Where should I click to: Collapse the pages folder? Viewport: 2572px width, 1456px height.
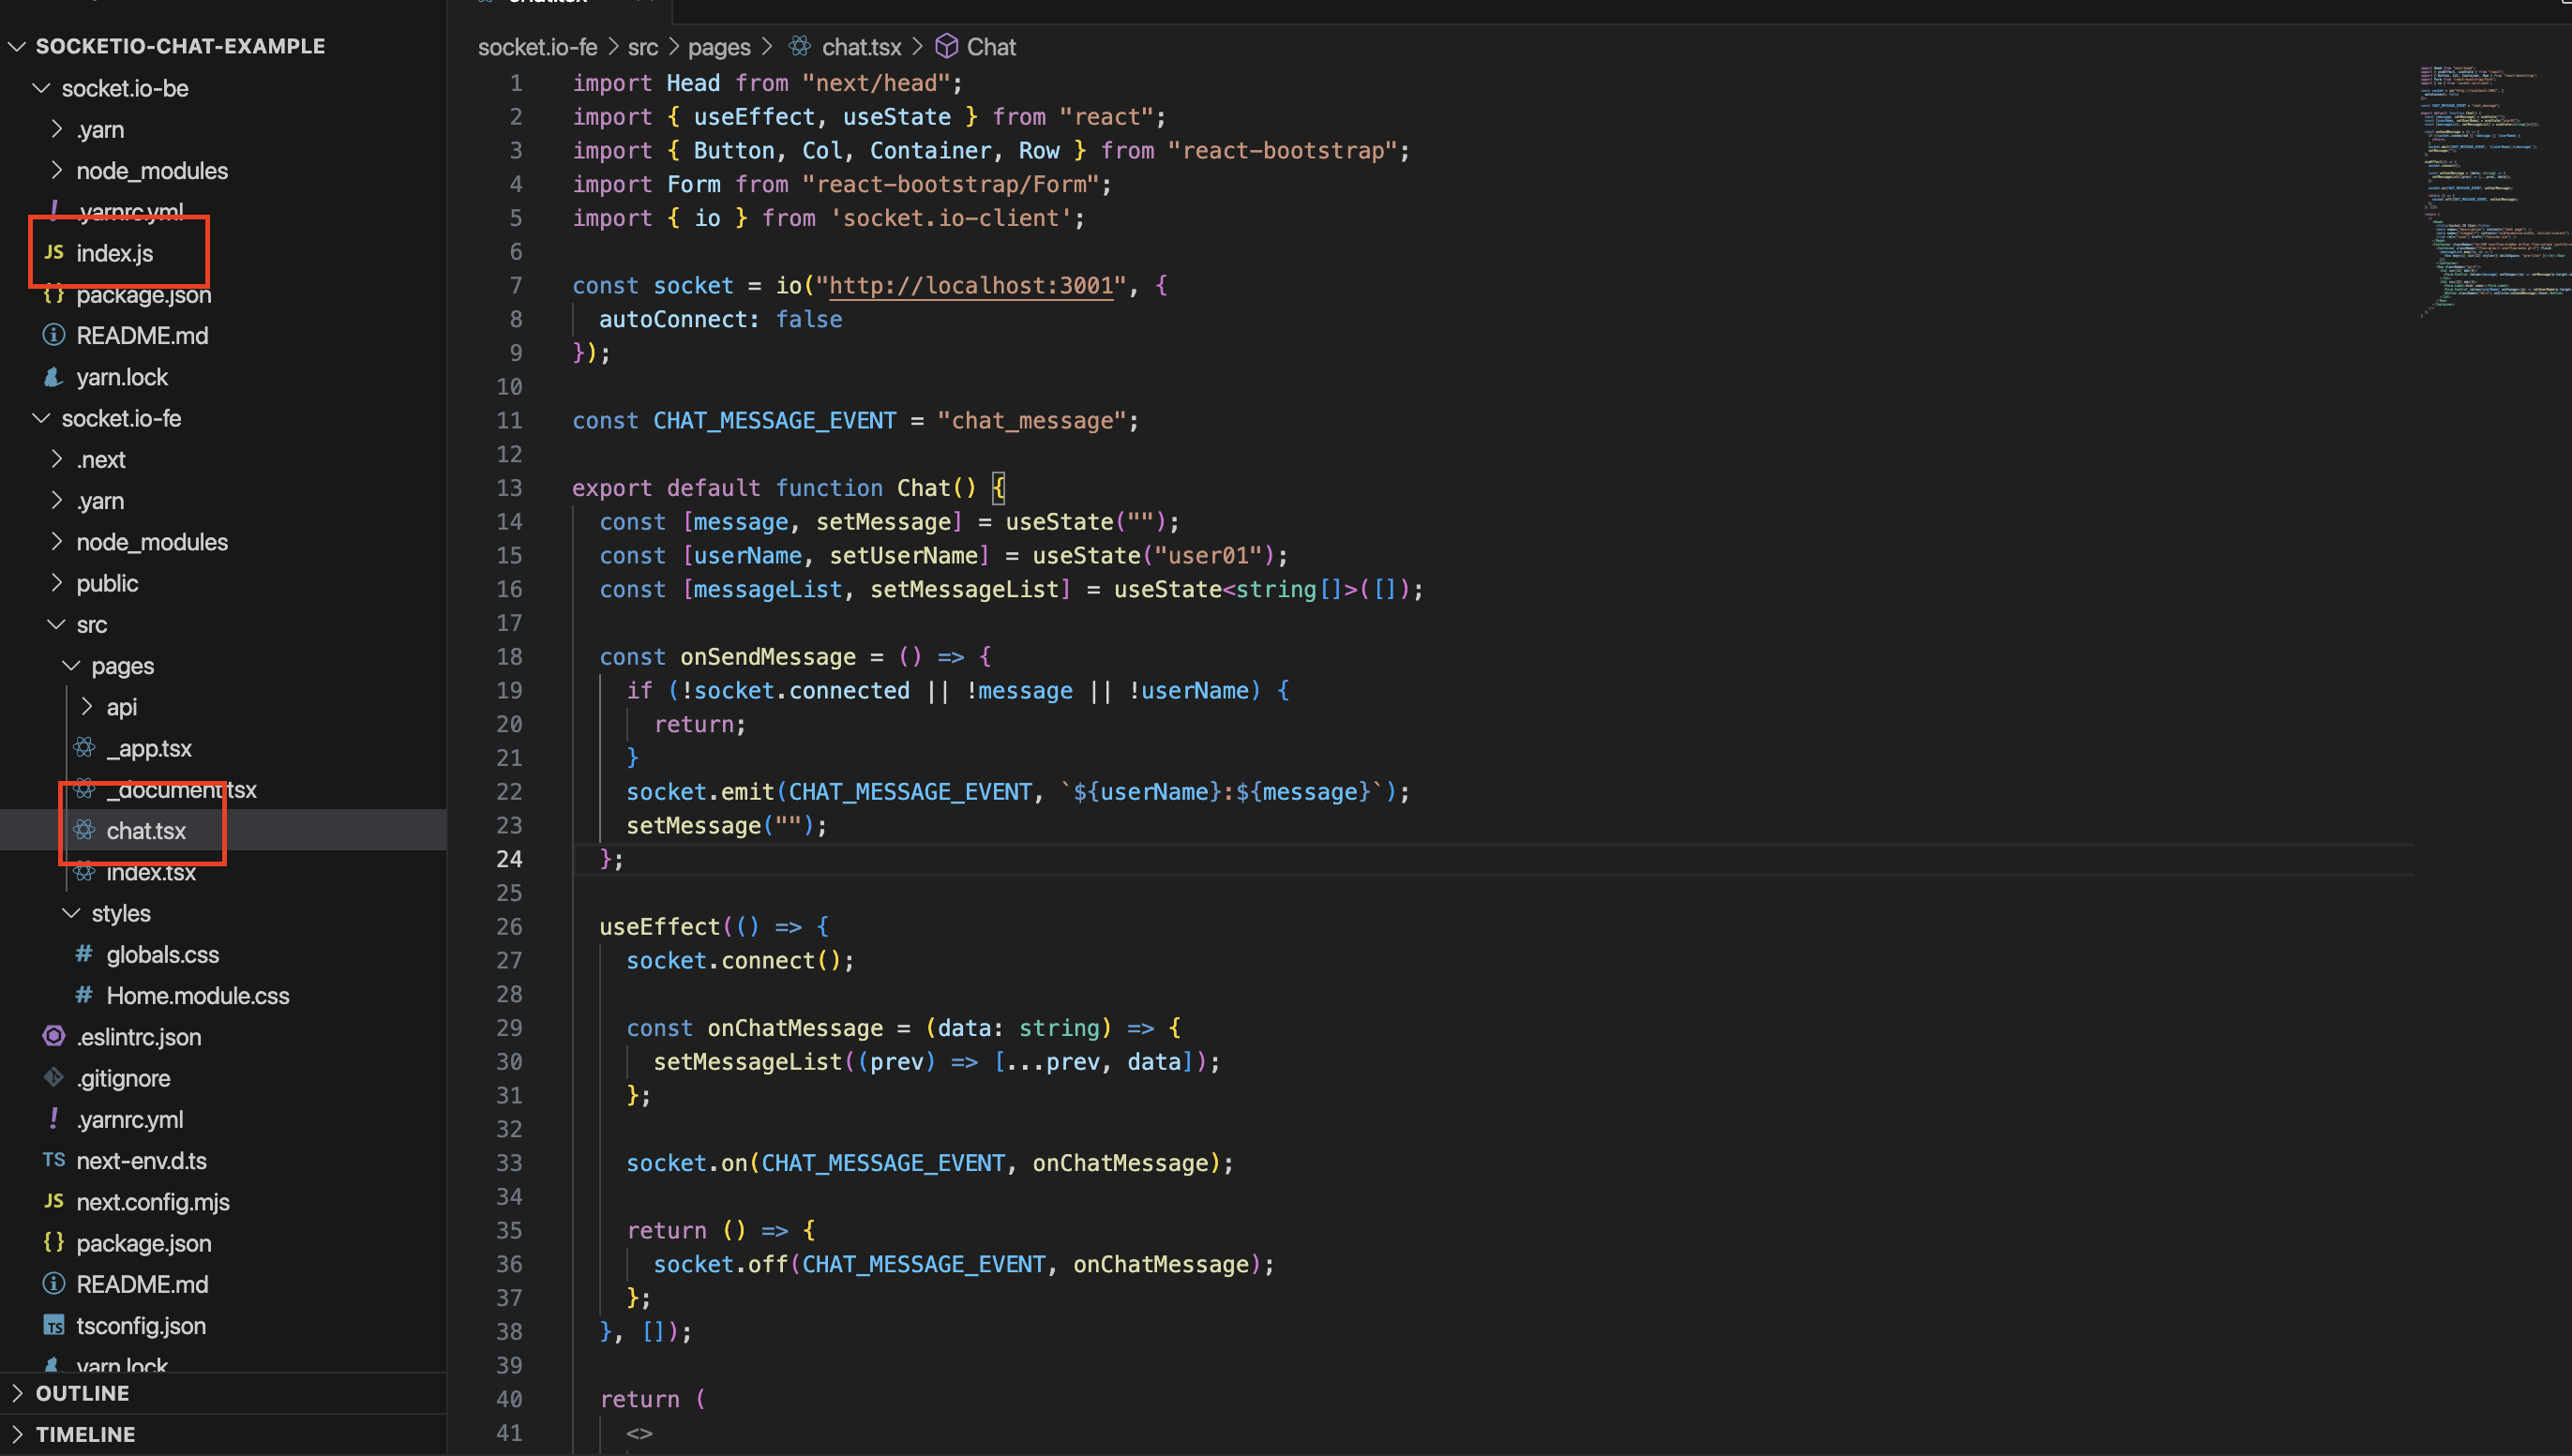tap(72, 665)
